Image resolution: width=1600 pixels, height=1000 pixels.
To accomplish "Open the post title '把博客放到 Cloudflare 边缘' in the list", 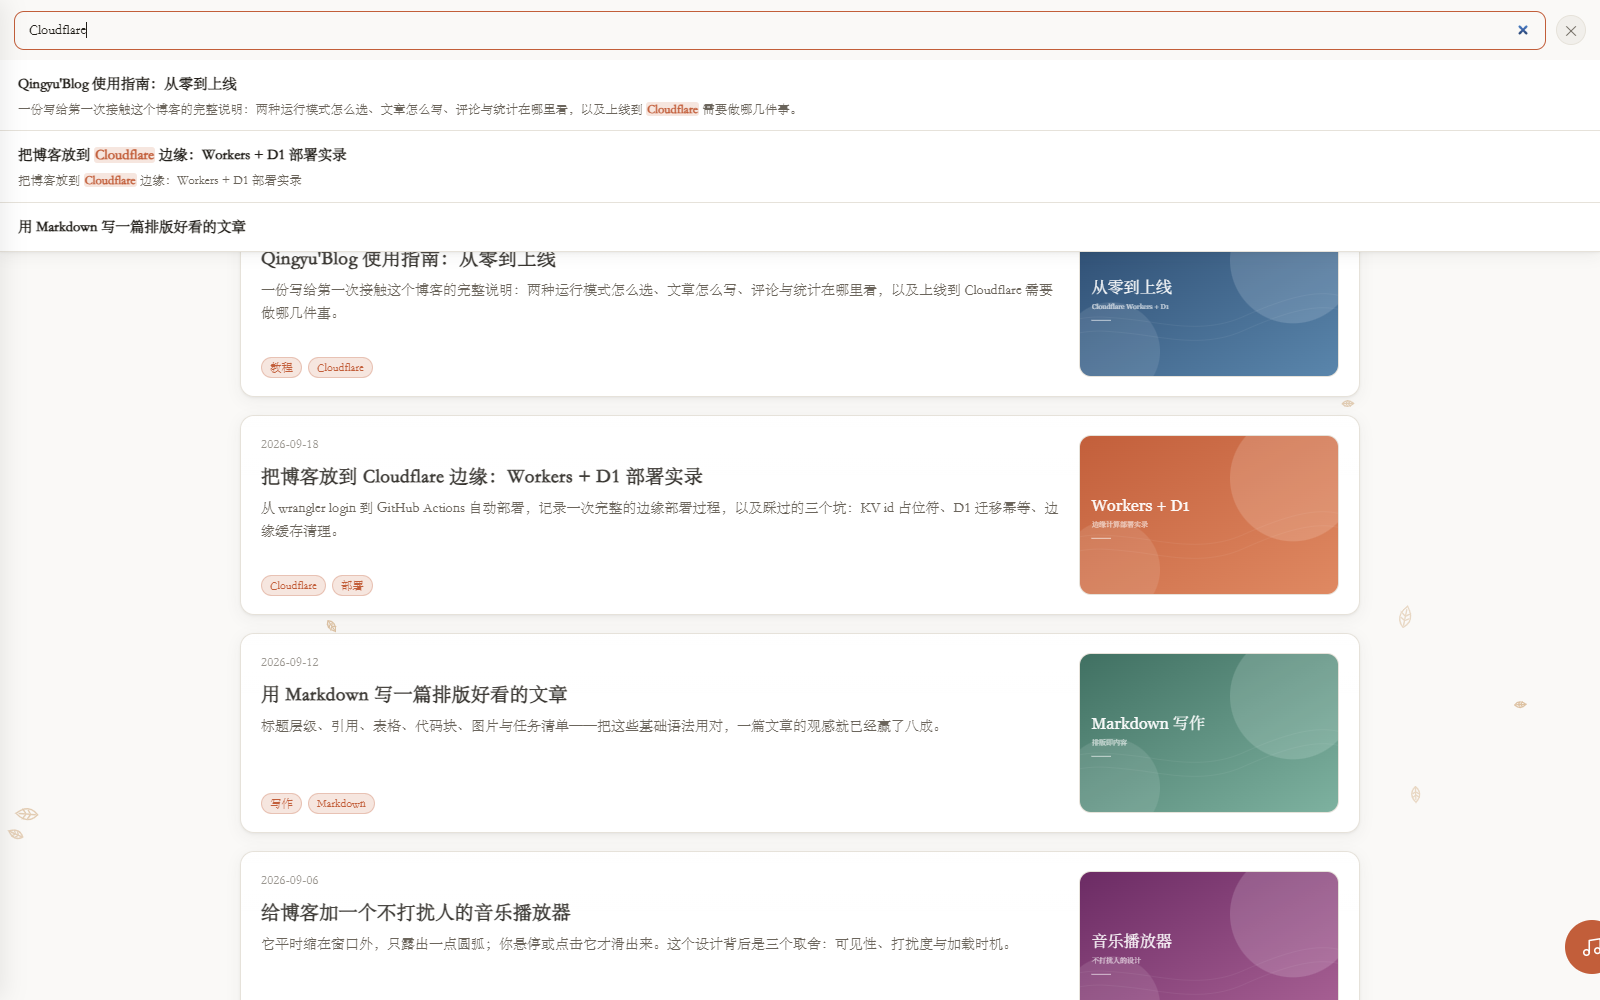I will pyautogui.click(x=482, y=476).
